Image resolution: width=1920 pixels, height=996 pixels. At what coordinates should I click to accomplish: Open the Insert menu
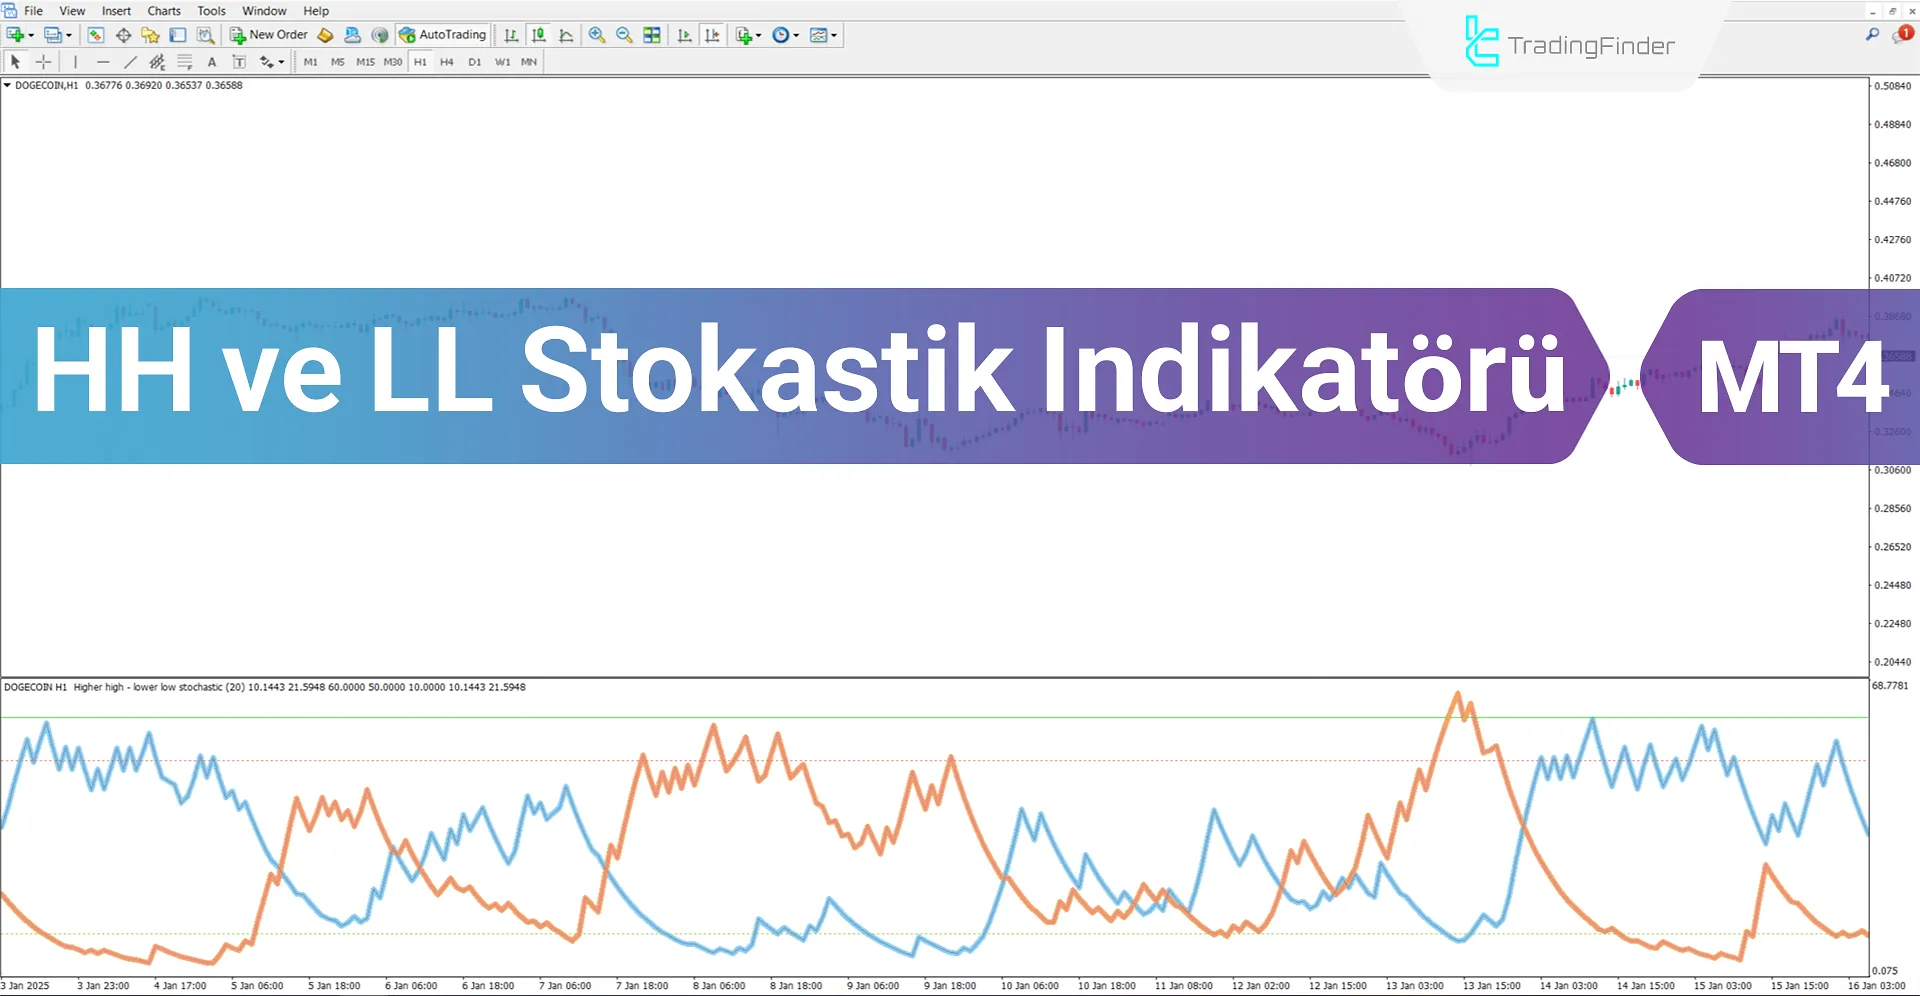tap(116, 11)
